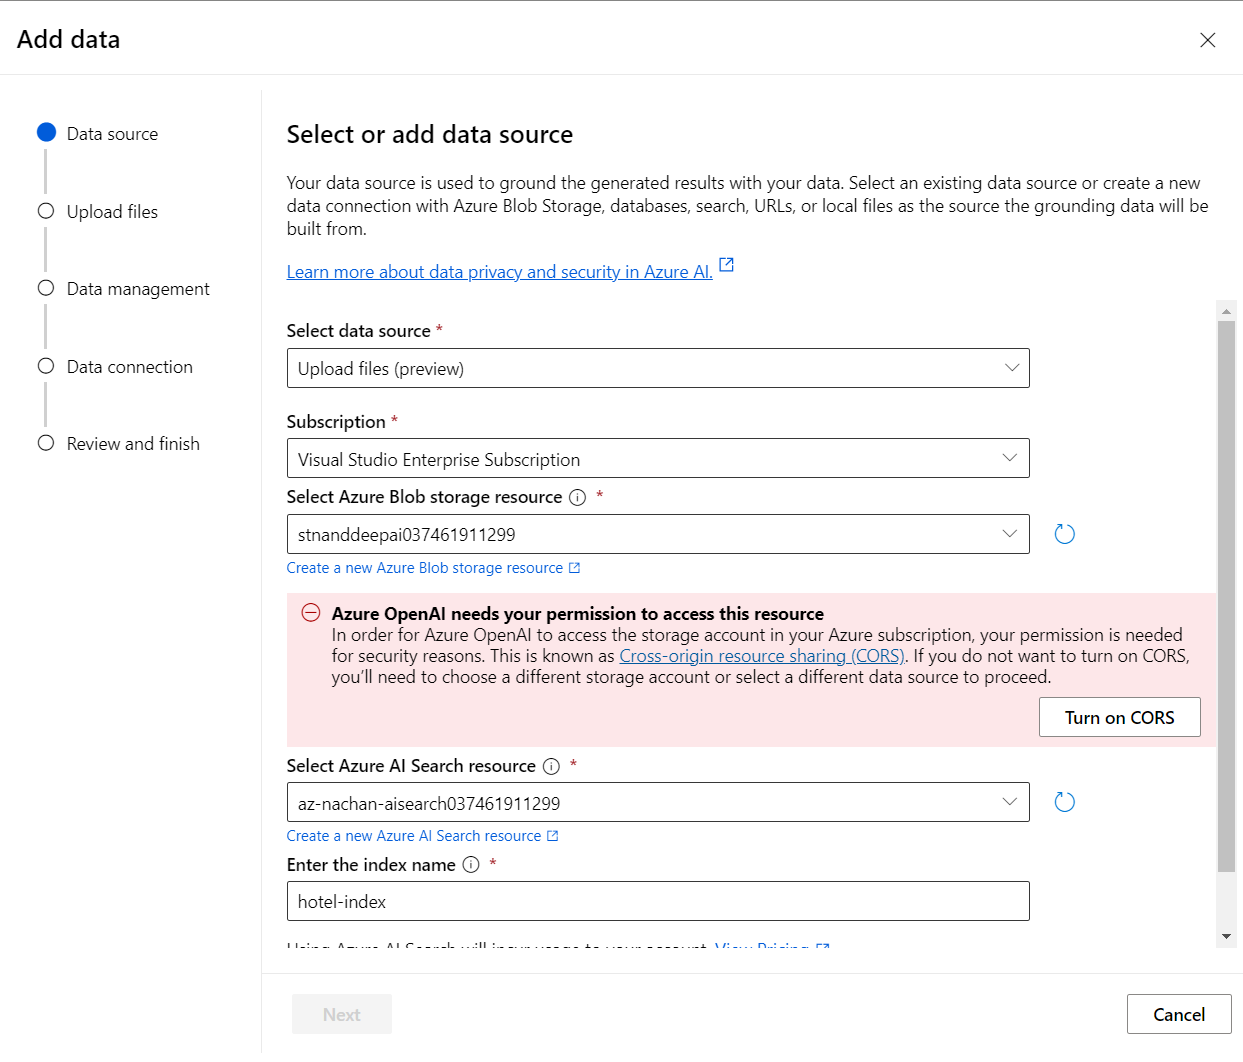Image resolution: width=1243 pixels, height=1062 pixels.
Task: Click info icon next to Blob storage label
Action: pyautogui.click(x=577, y=498)
